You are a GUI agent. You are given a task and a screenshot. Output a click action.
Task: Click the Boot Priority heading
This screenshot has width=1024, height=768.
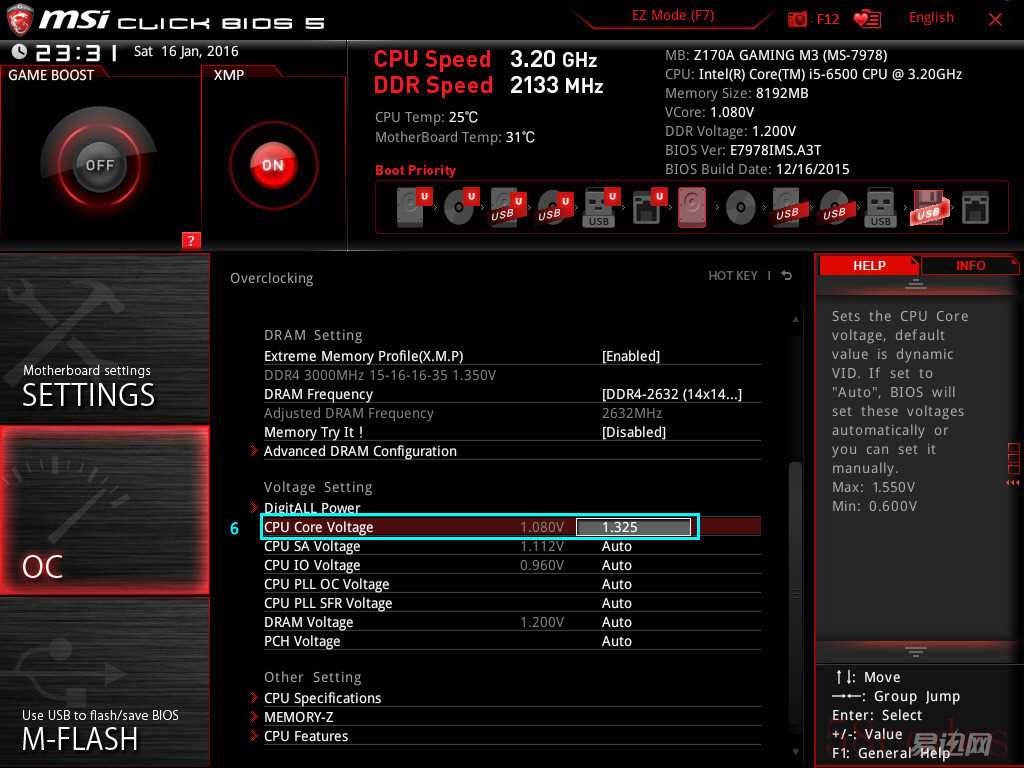pos(415,170)
